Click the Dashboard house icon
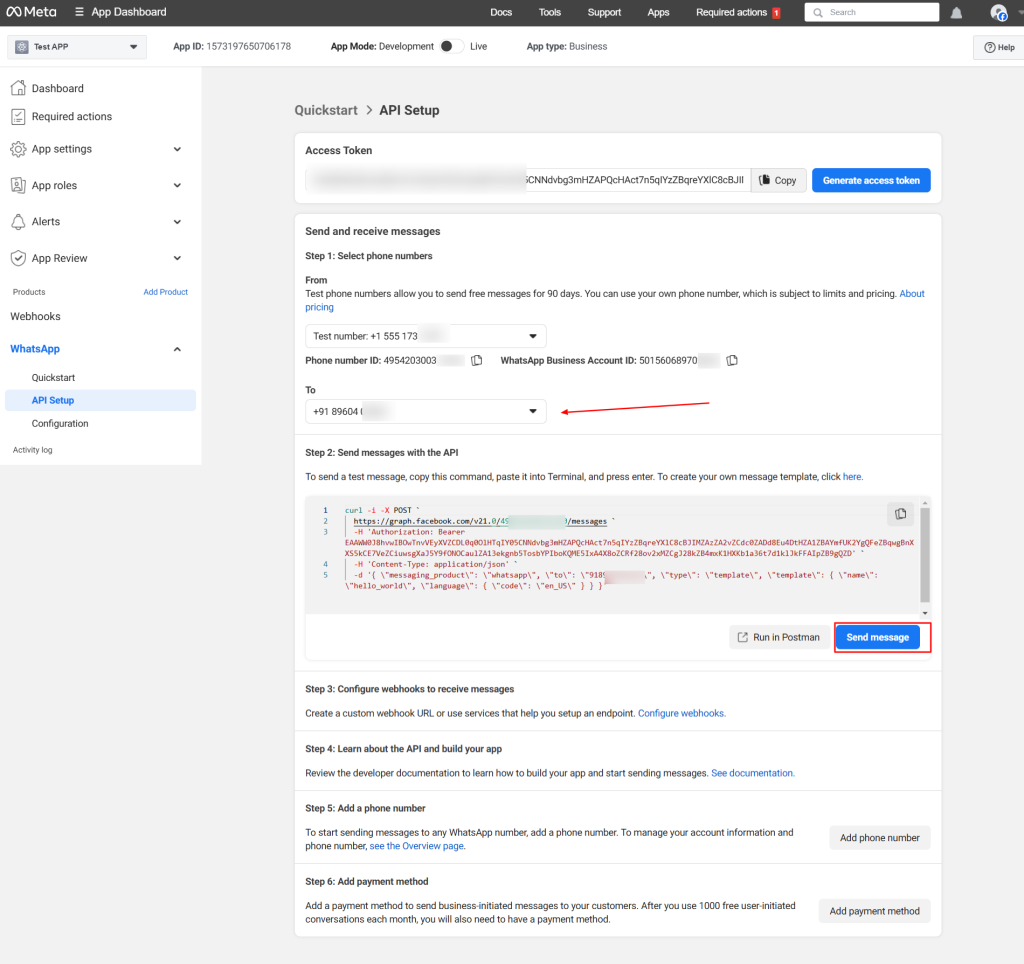This screenshot has height=964, width=1024. coord(18,88)
